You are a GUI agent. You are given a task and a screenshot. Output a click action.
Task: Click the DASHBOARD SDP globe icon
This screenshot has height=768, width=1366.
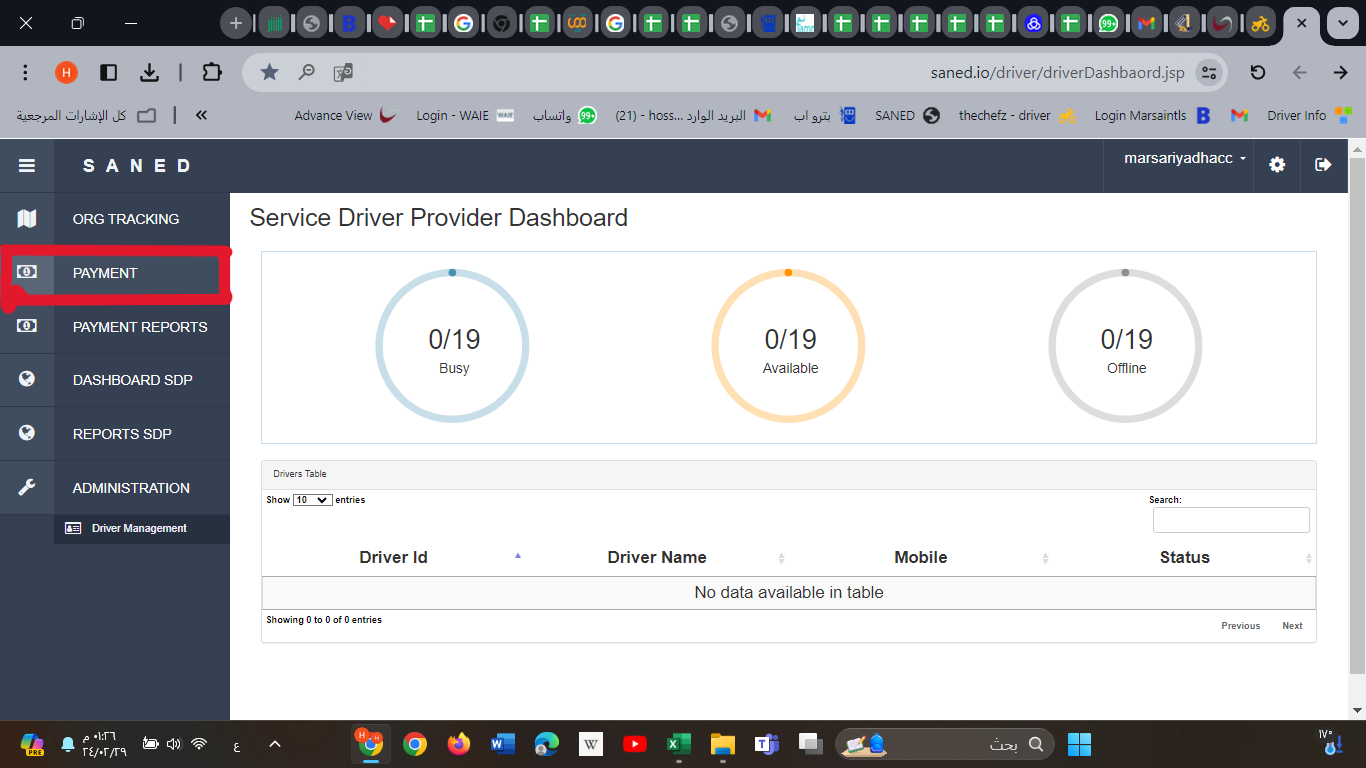click(27, 380)
